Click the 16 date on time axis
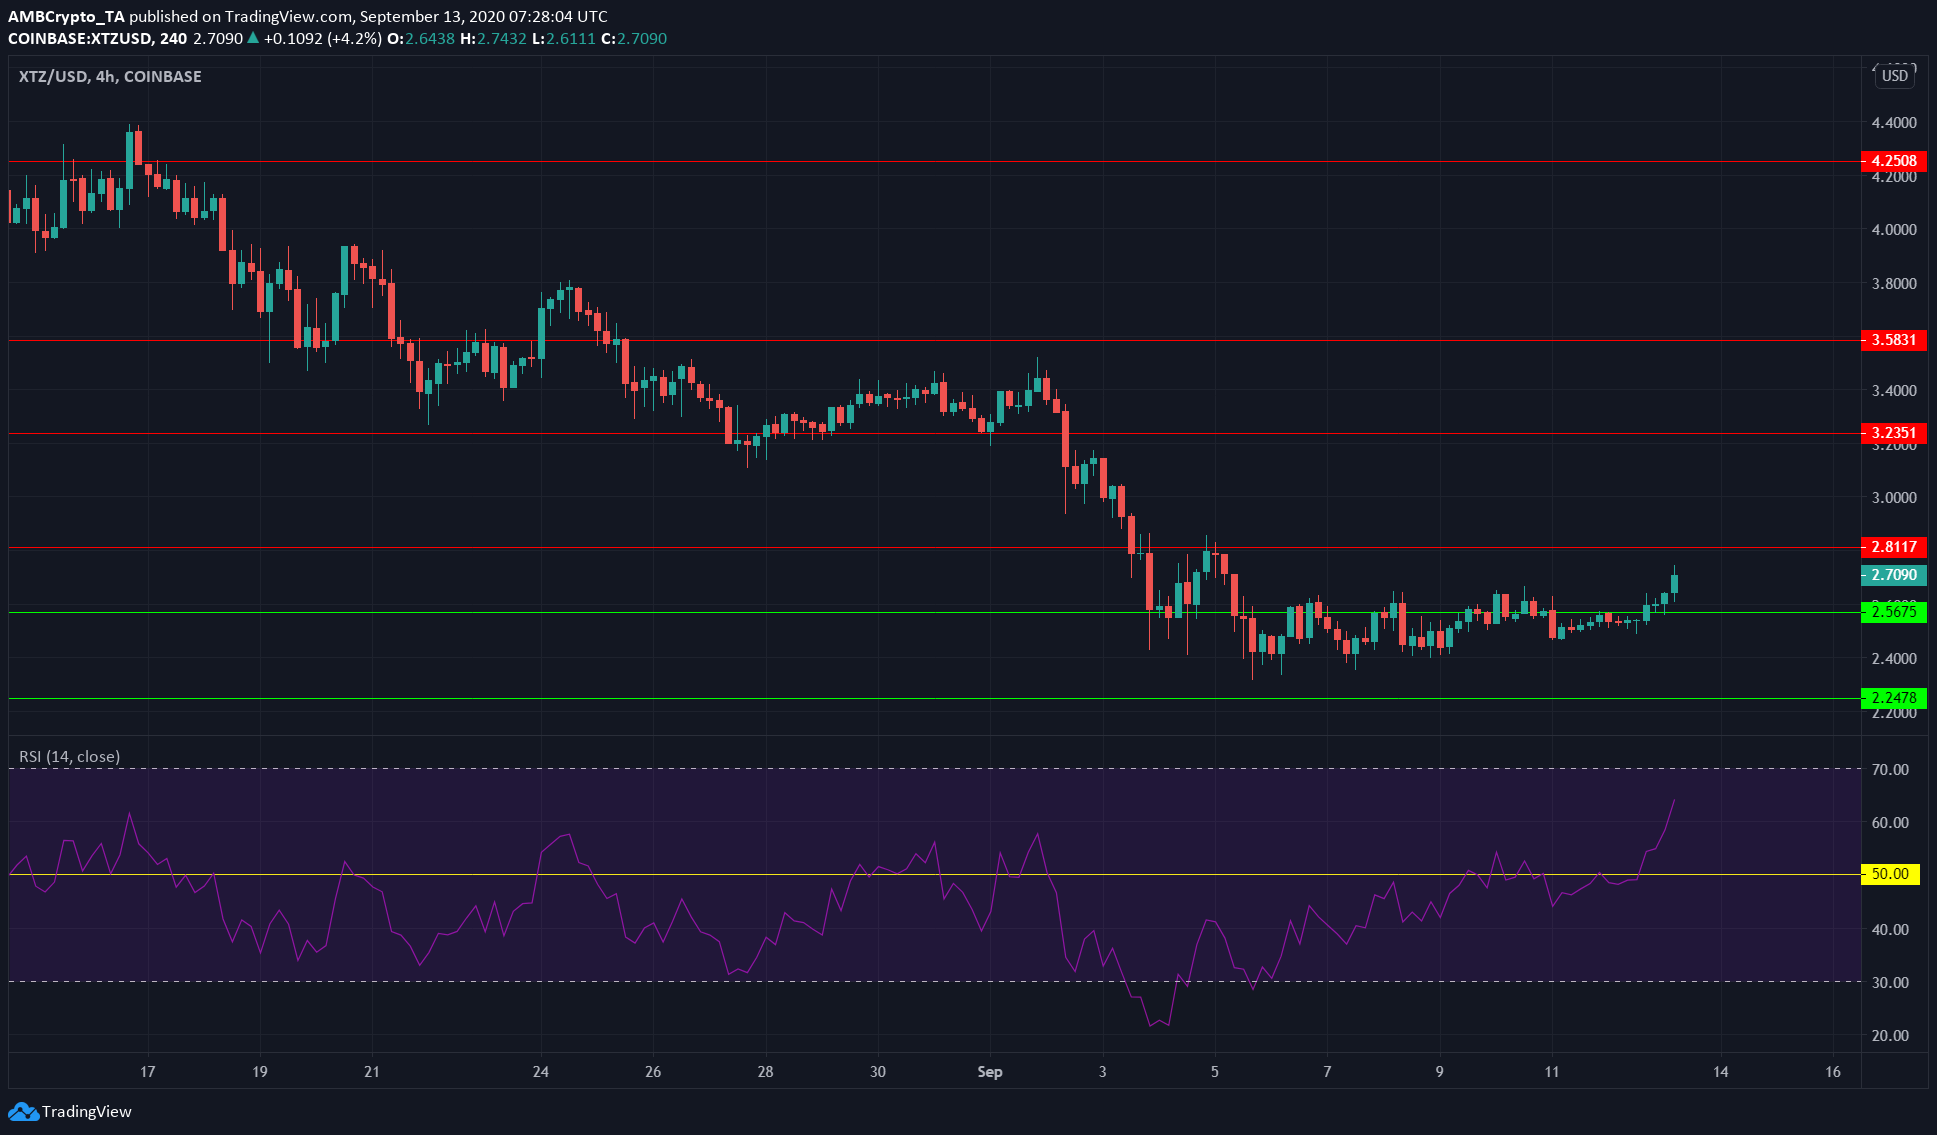Screen dimensions: 1937x1135 [x=1832, y=1072]
